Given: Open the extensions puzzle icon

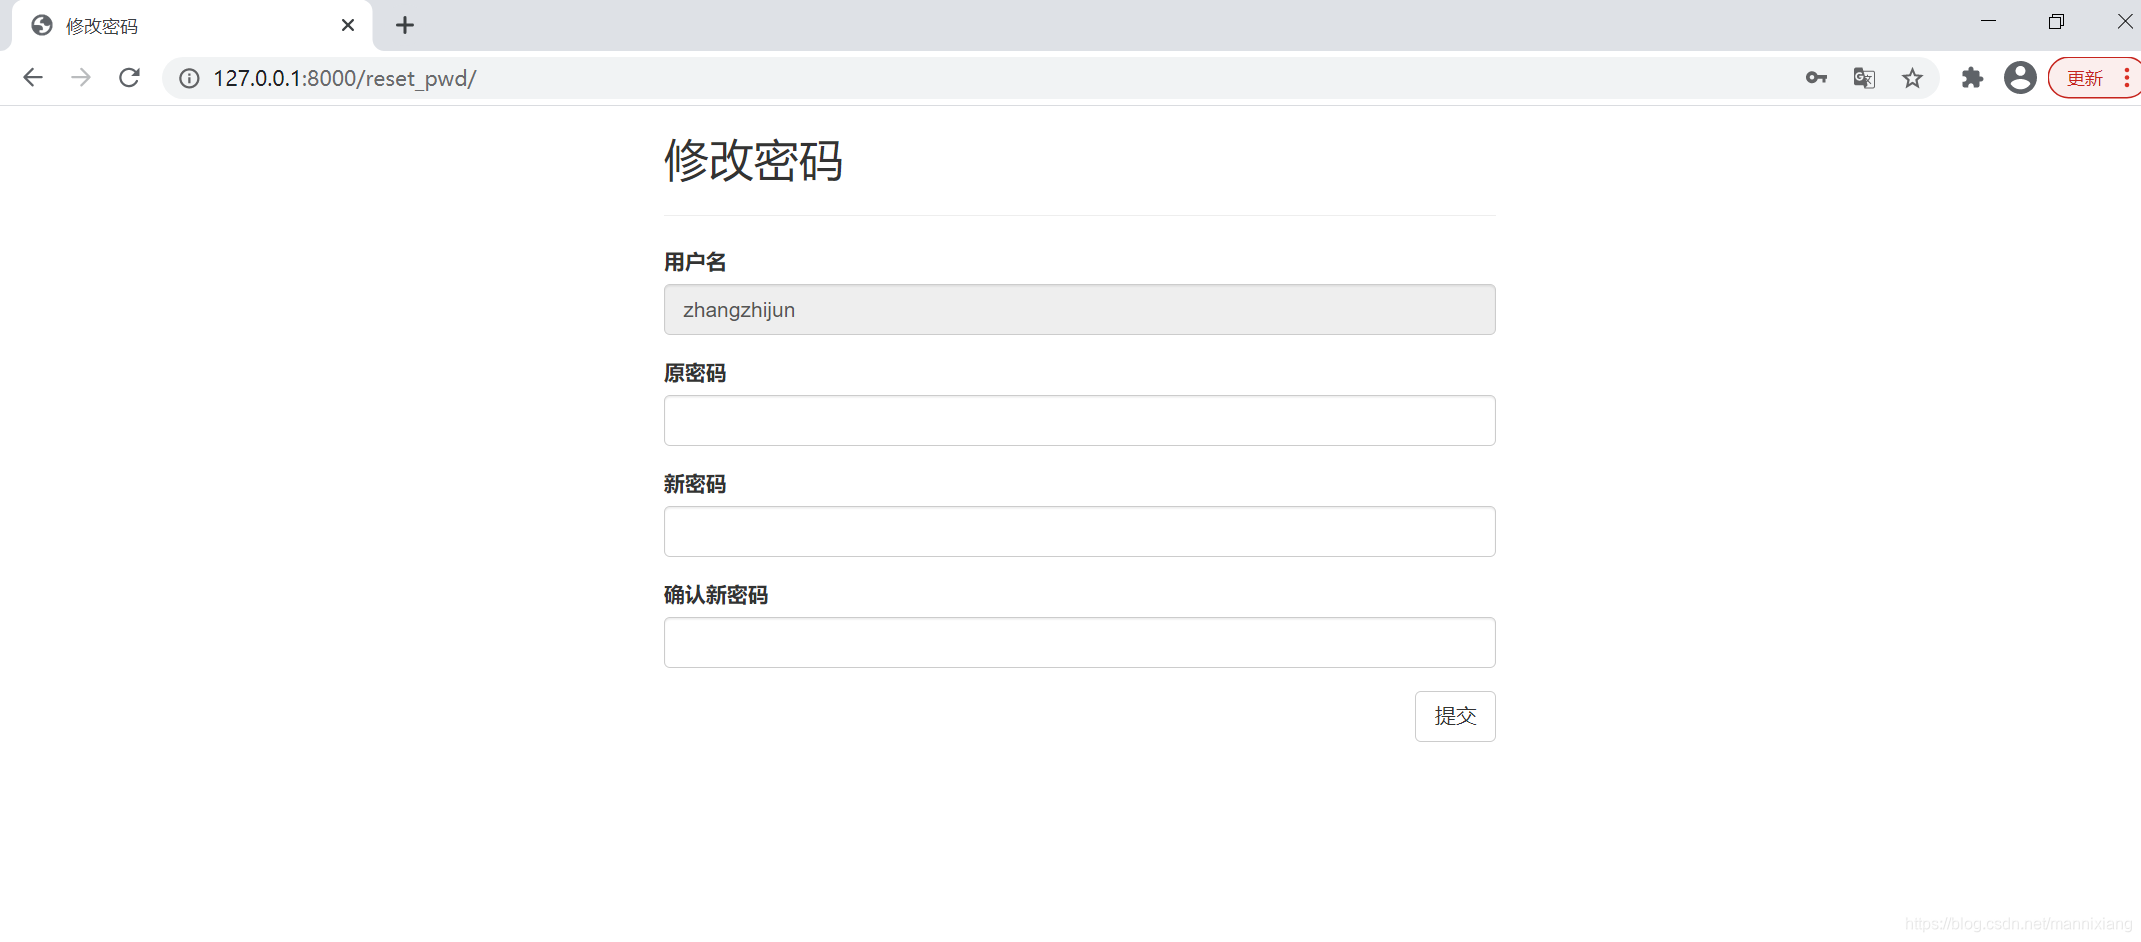Looking at the screenshot, I should pos(1972,78).
